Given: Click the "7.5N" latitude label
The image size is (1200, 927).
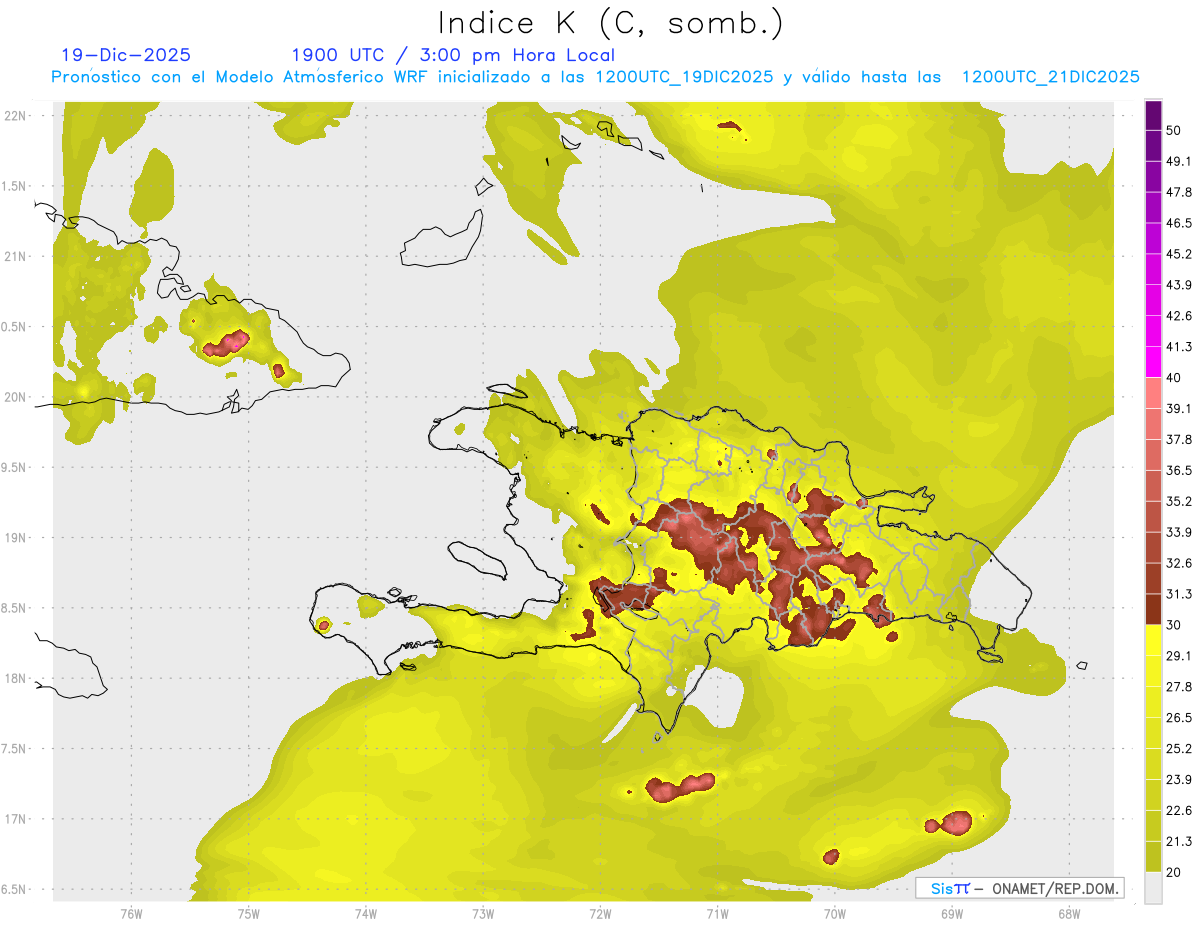Looking at the screenshot, I should click(x=15, y=749).
